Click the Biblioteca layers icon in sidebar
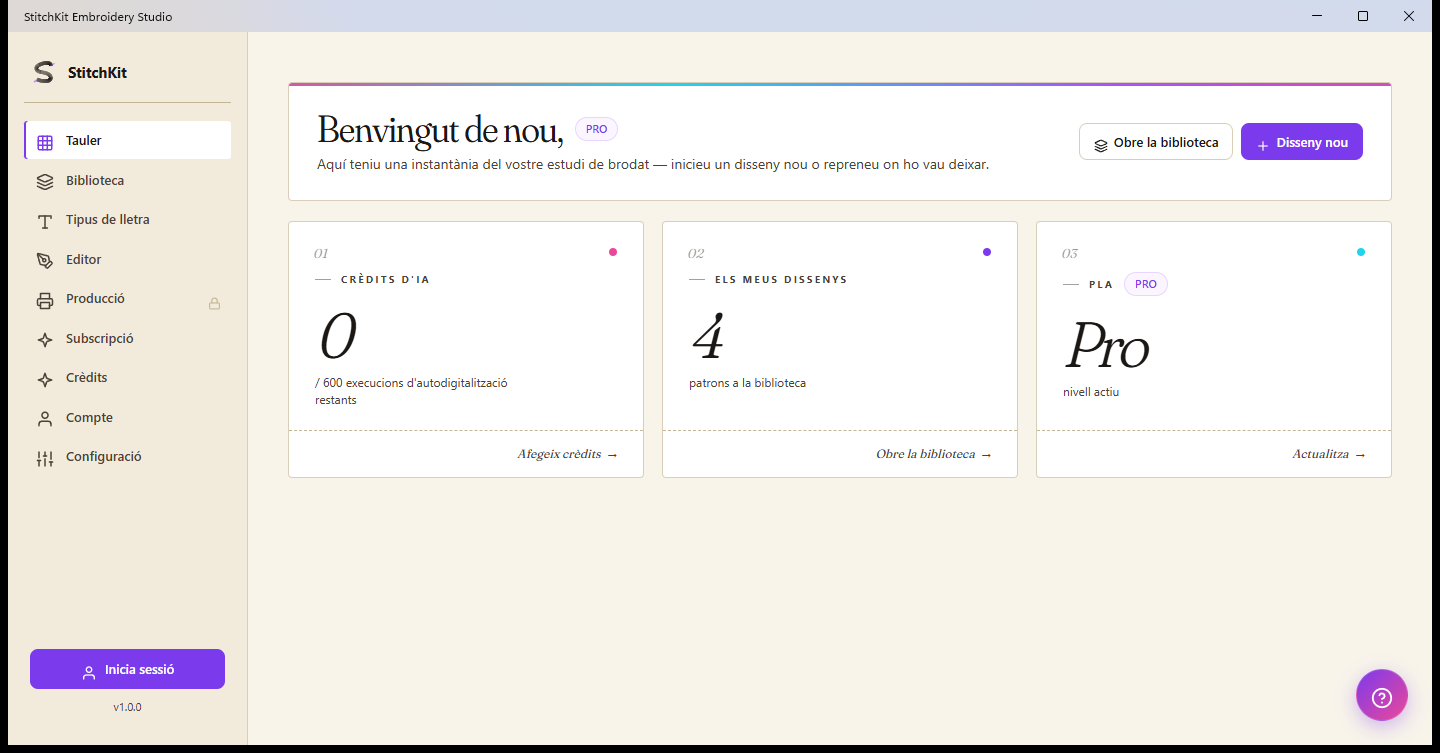Viewport: 1440px width, 753px height. click(x=45, y=182)
